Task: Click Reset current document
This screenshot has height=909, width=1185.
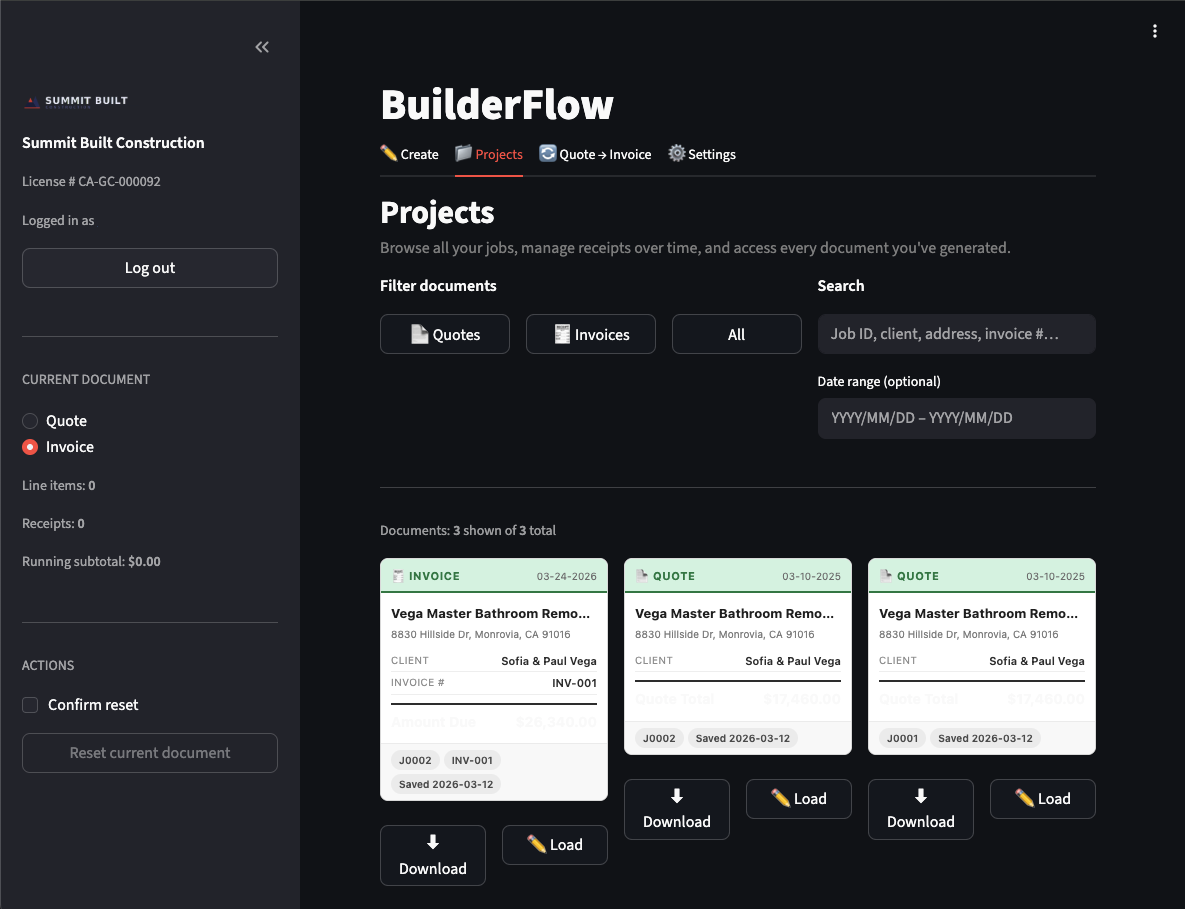Action: 149,752
